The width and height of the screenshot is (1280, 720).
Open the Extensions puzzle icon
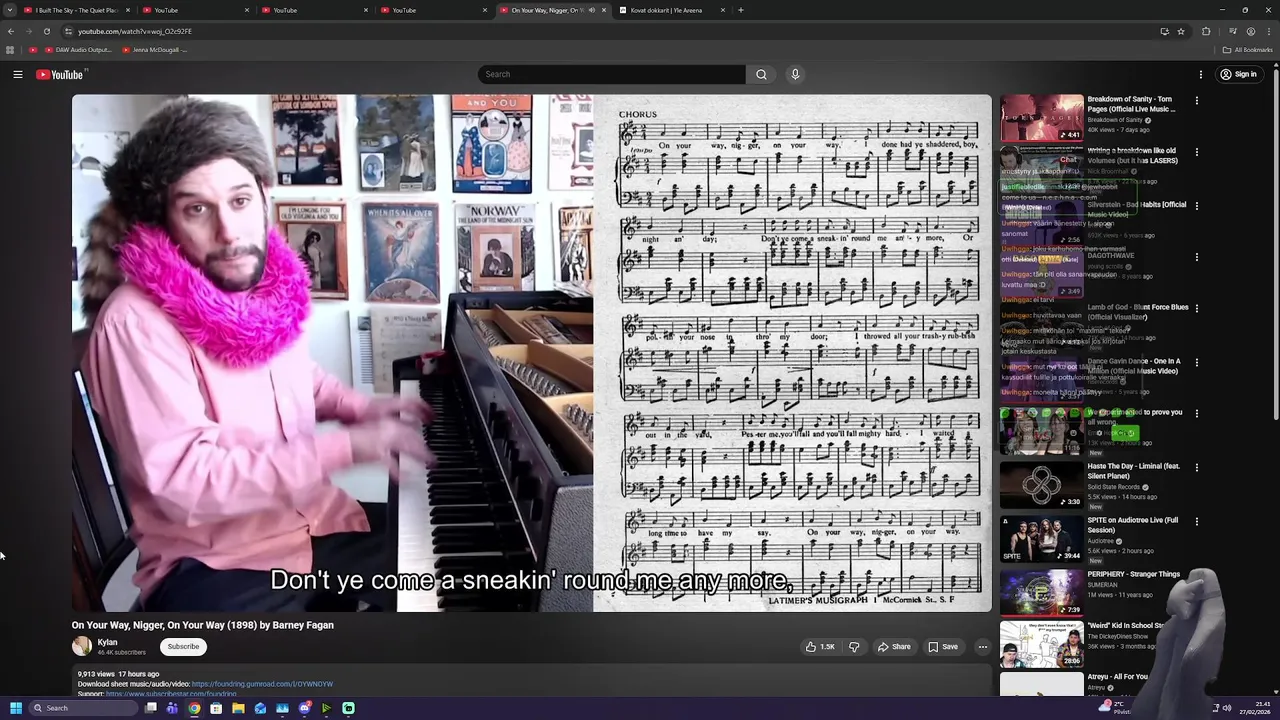1206,31
